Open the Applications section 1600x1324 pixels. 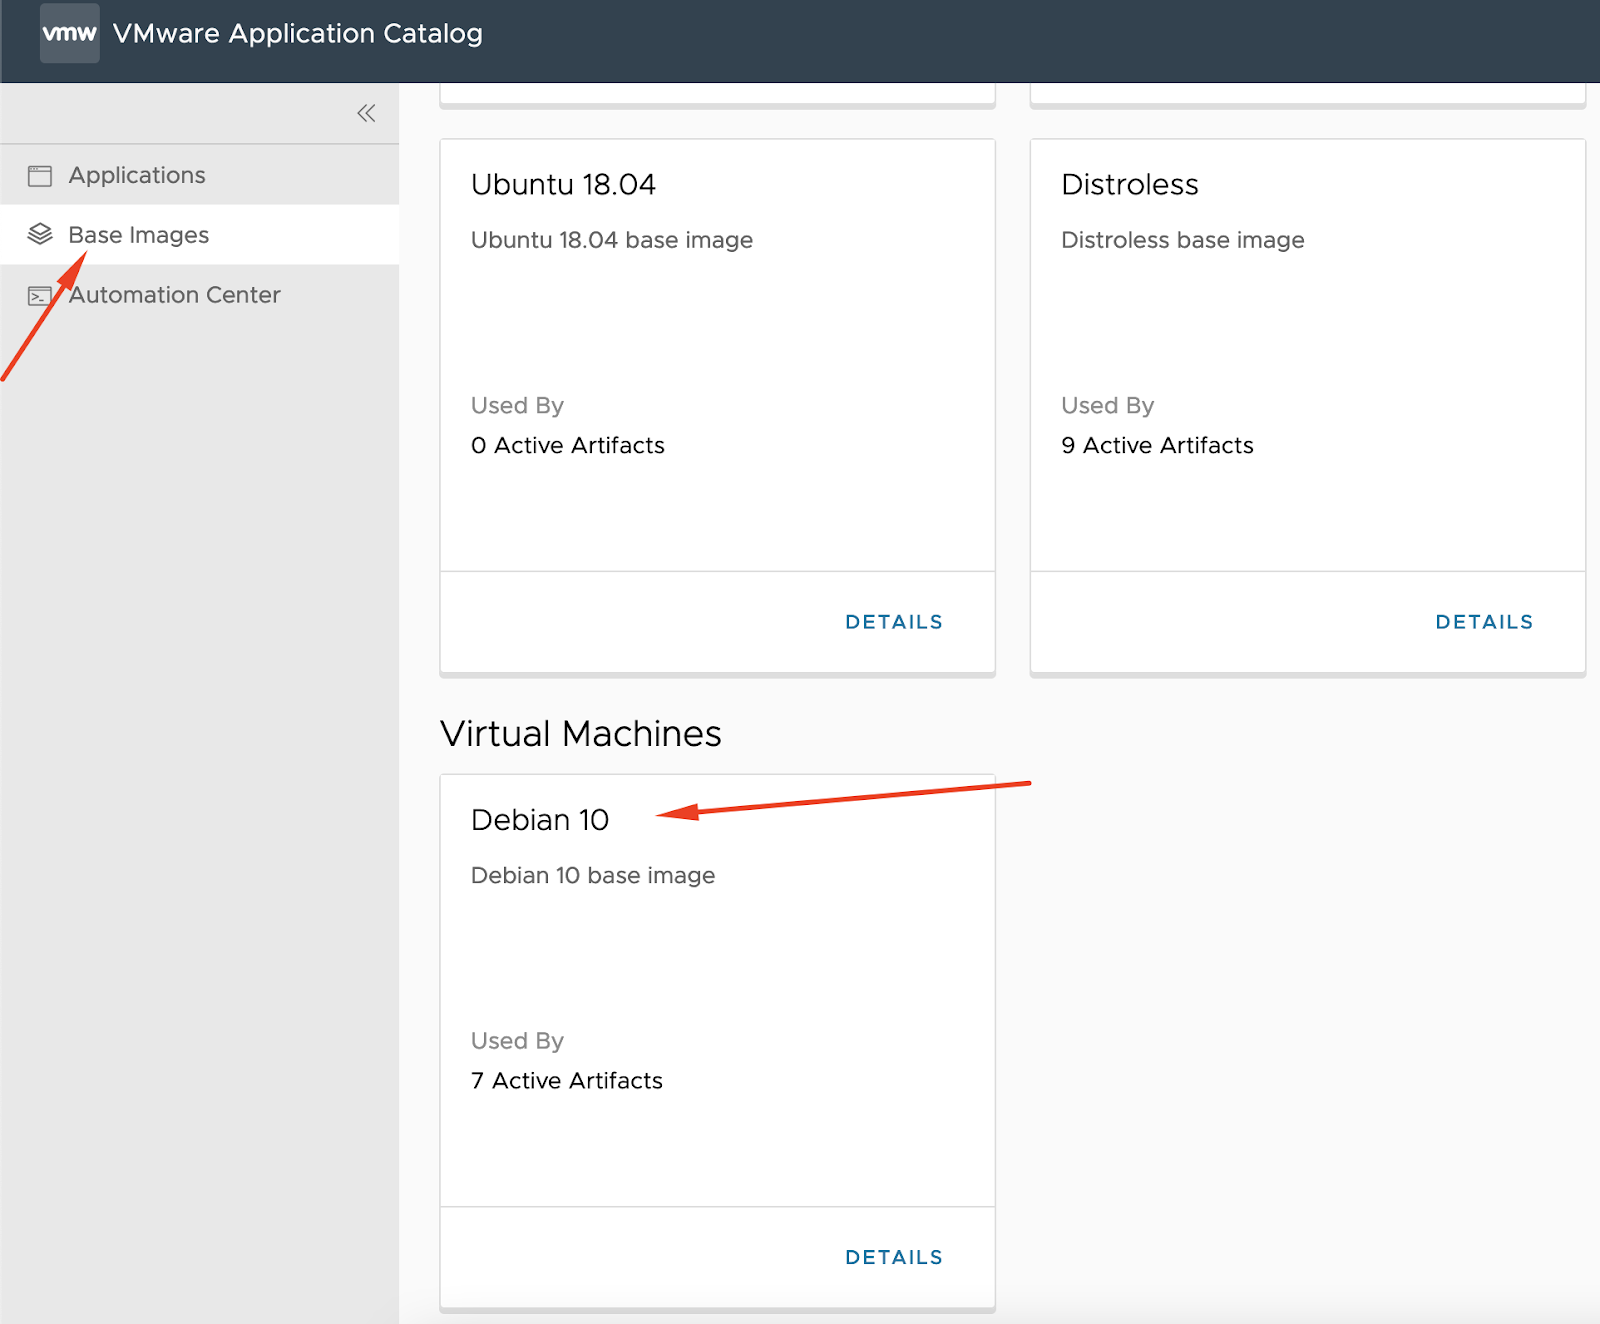point(200,175)
